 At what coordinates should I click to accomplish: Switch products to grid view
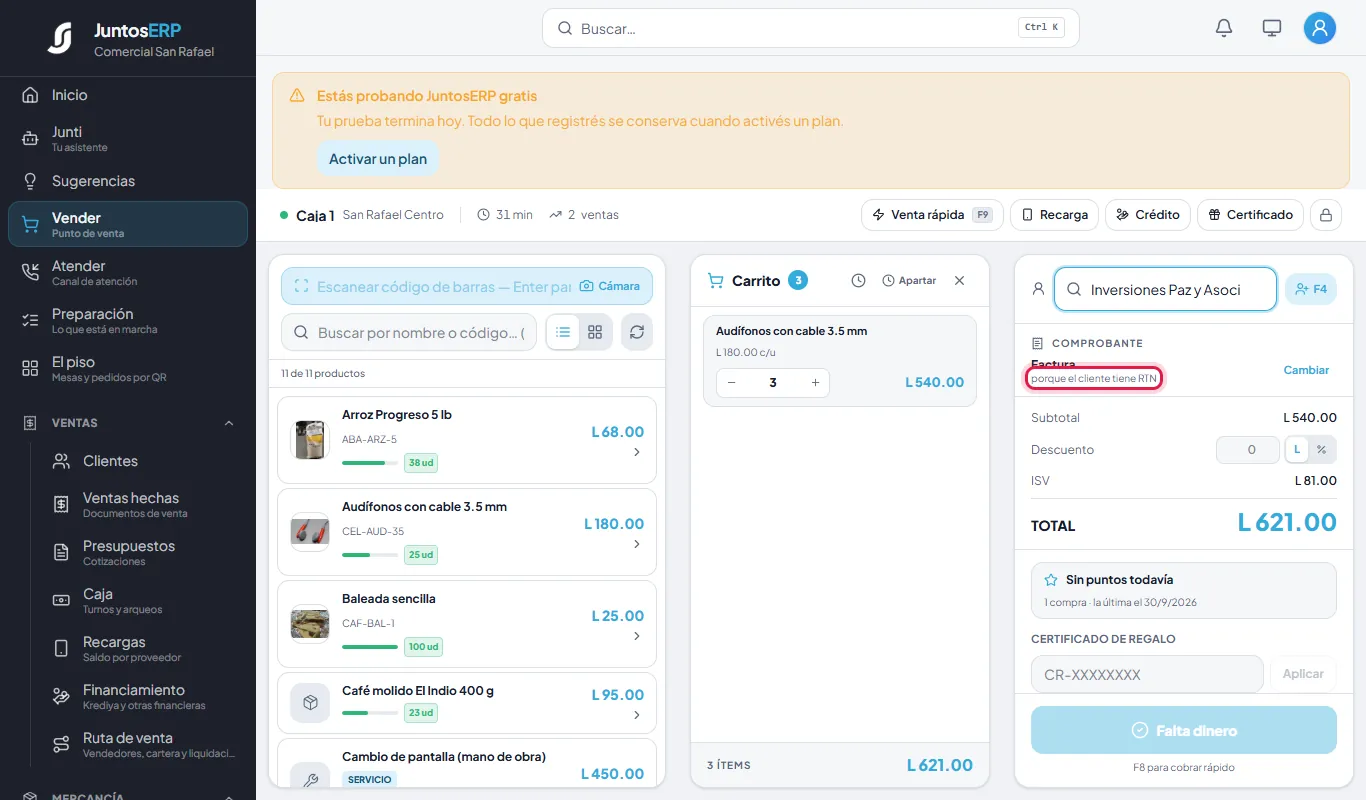(x=595, y=332)
